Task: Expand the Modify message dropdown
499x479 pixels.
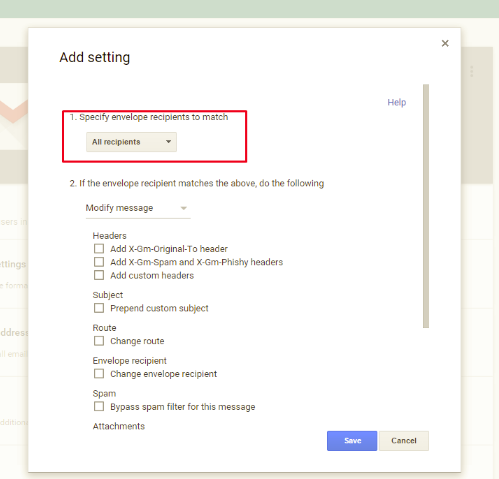Action: click(138, 208)
